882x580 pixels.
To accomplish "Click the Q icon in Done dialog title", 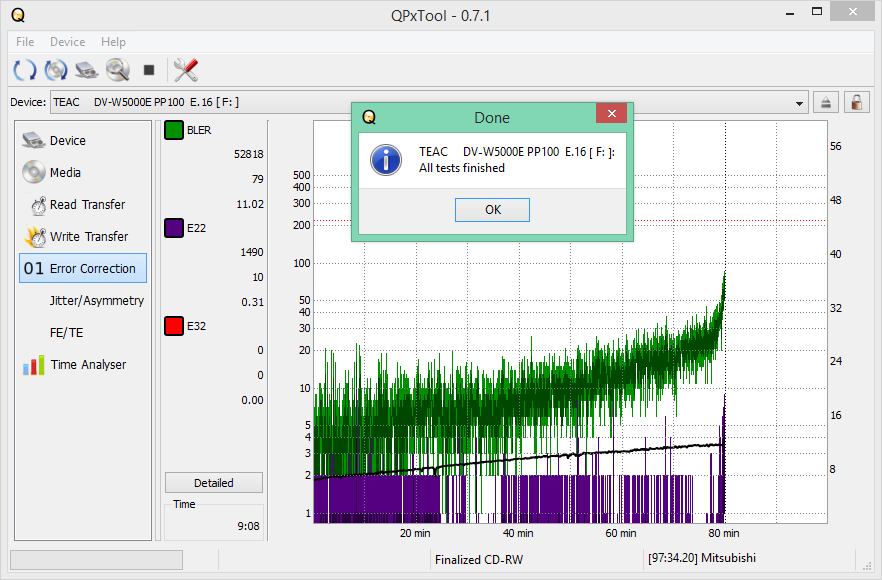I will point(368,117).
